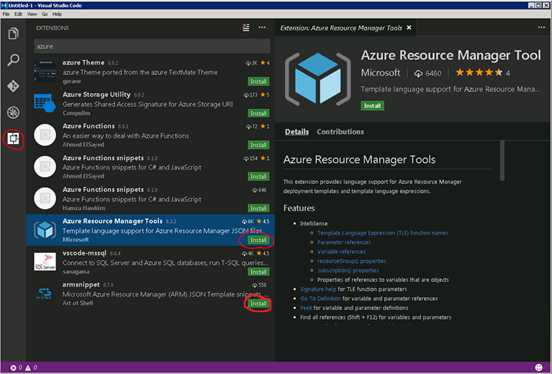Open the Parameter references link
Viewport: 552px width, 374px height.
click(344, 242)
